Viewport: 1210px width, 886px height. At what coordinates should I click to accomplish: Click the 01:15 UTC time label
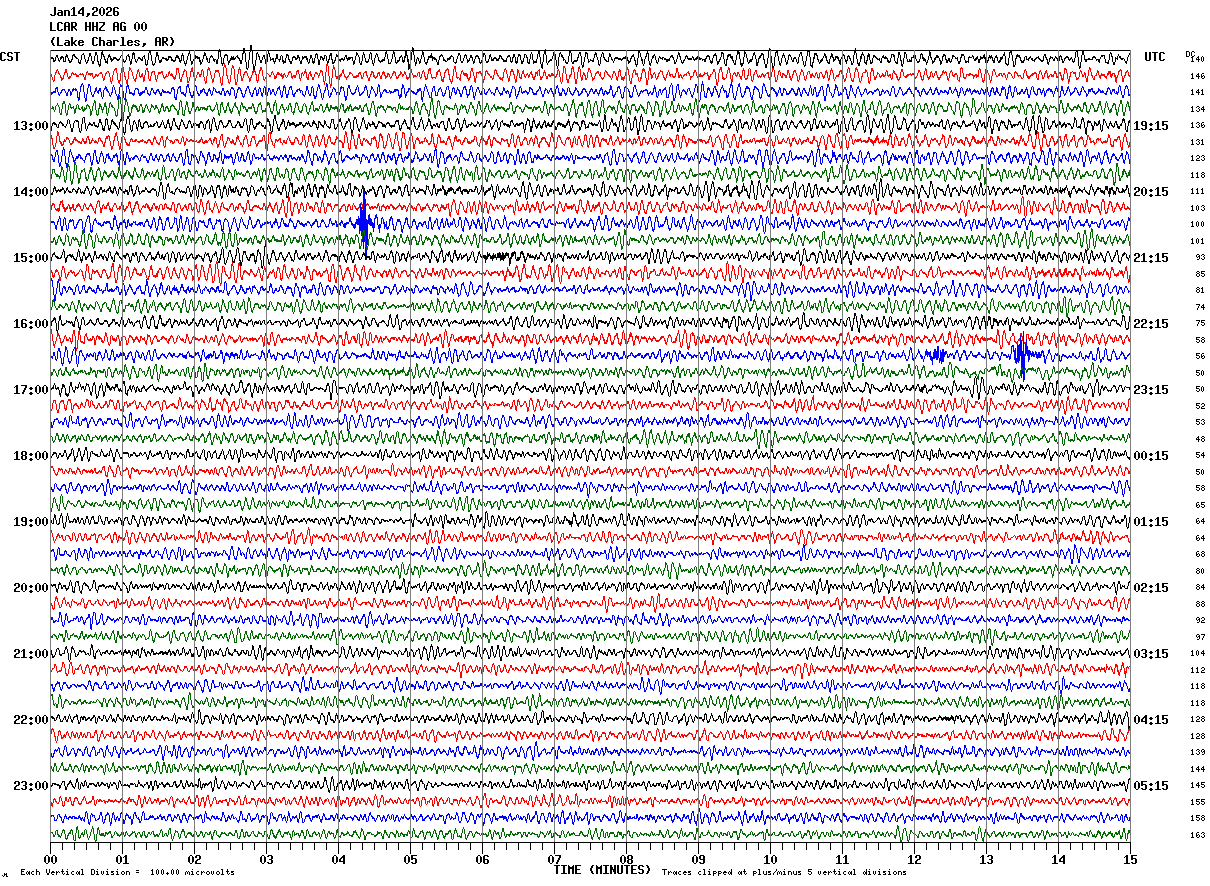pyautogui.click(x=1151, y=522)
